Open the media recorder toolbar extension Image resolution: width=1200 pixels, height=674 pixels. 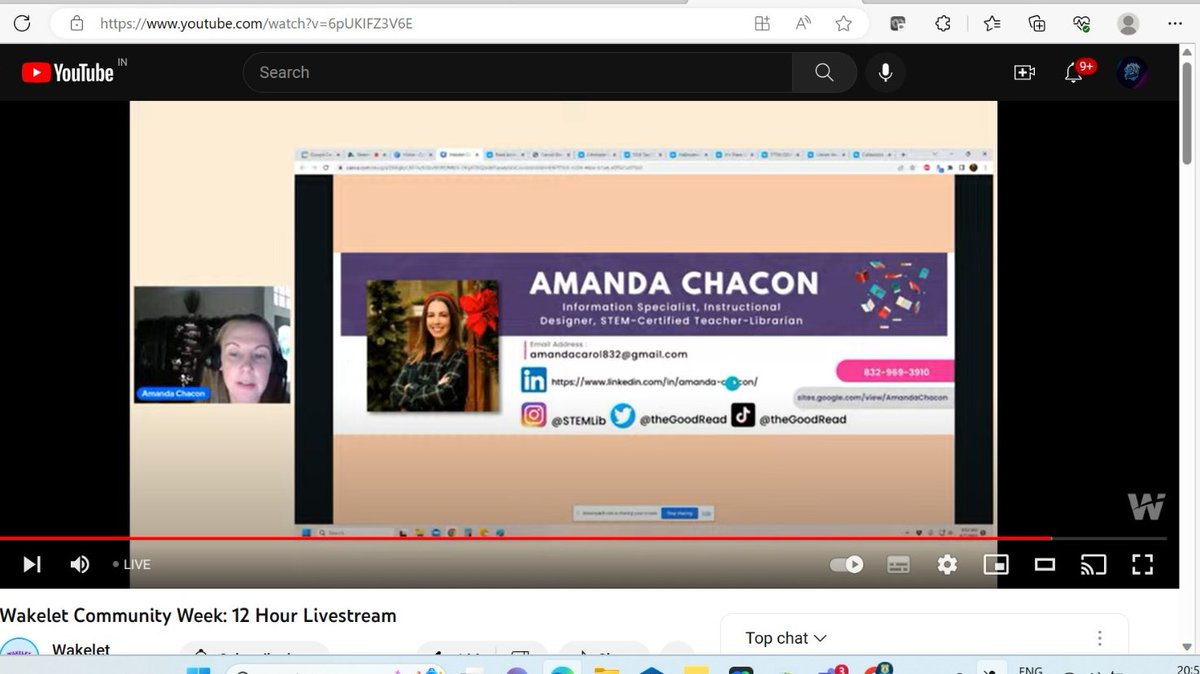[898, 23]
